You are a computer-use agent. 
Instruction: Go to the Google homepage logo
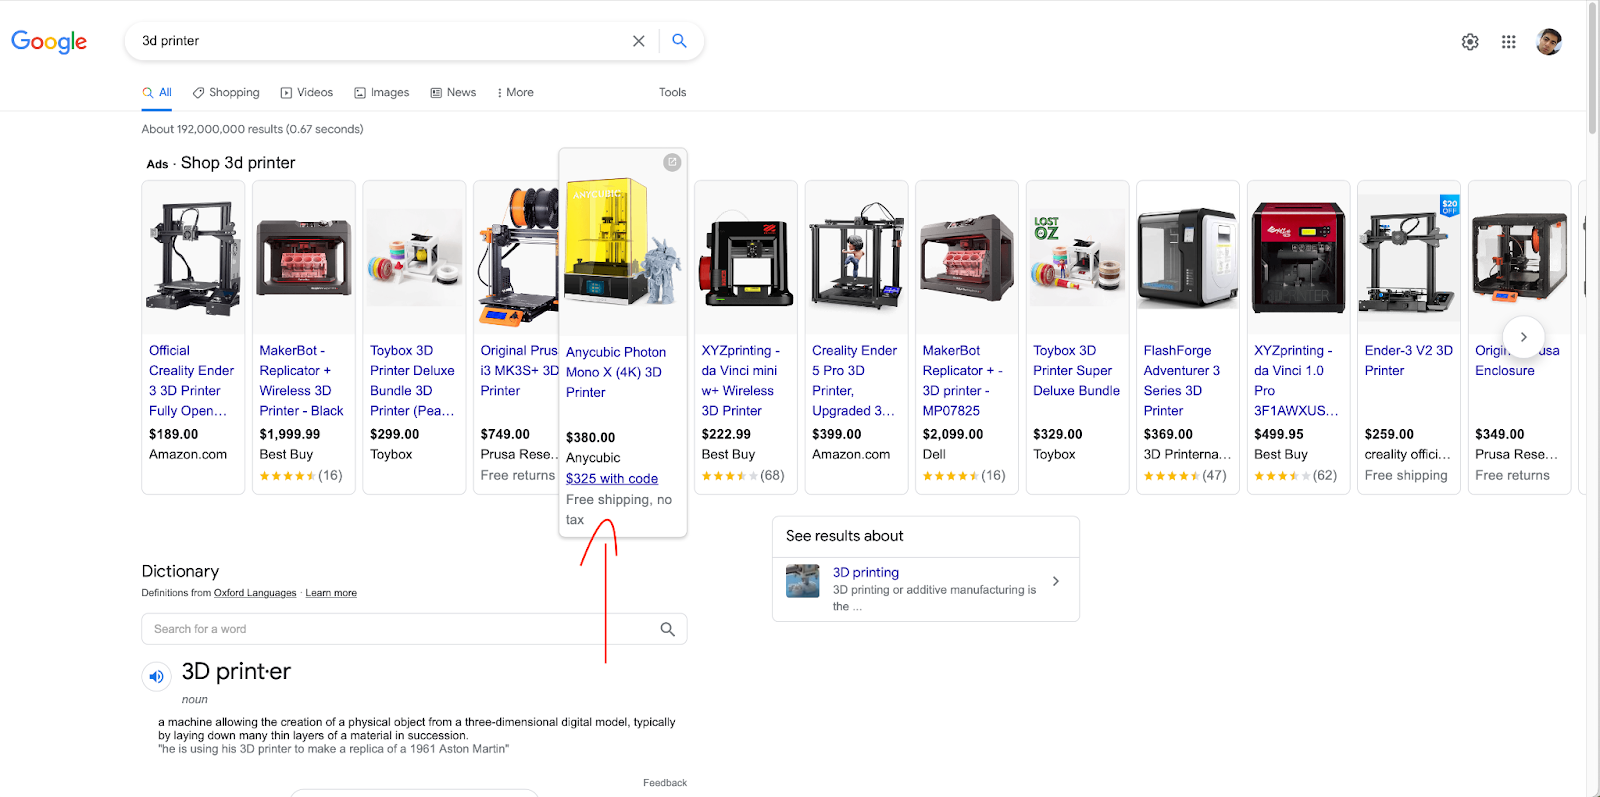49,41
